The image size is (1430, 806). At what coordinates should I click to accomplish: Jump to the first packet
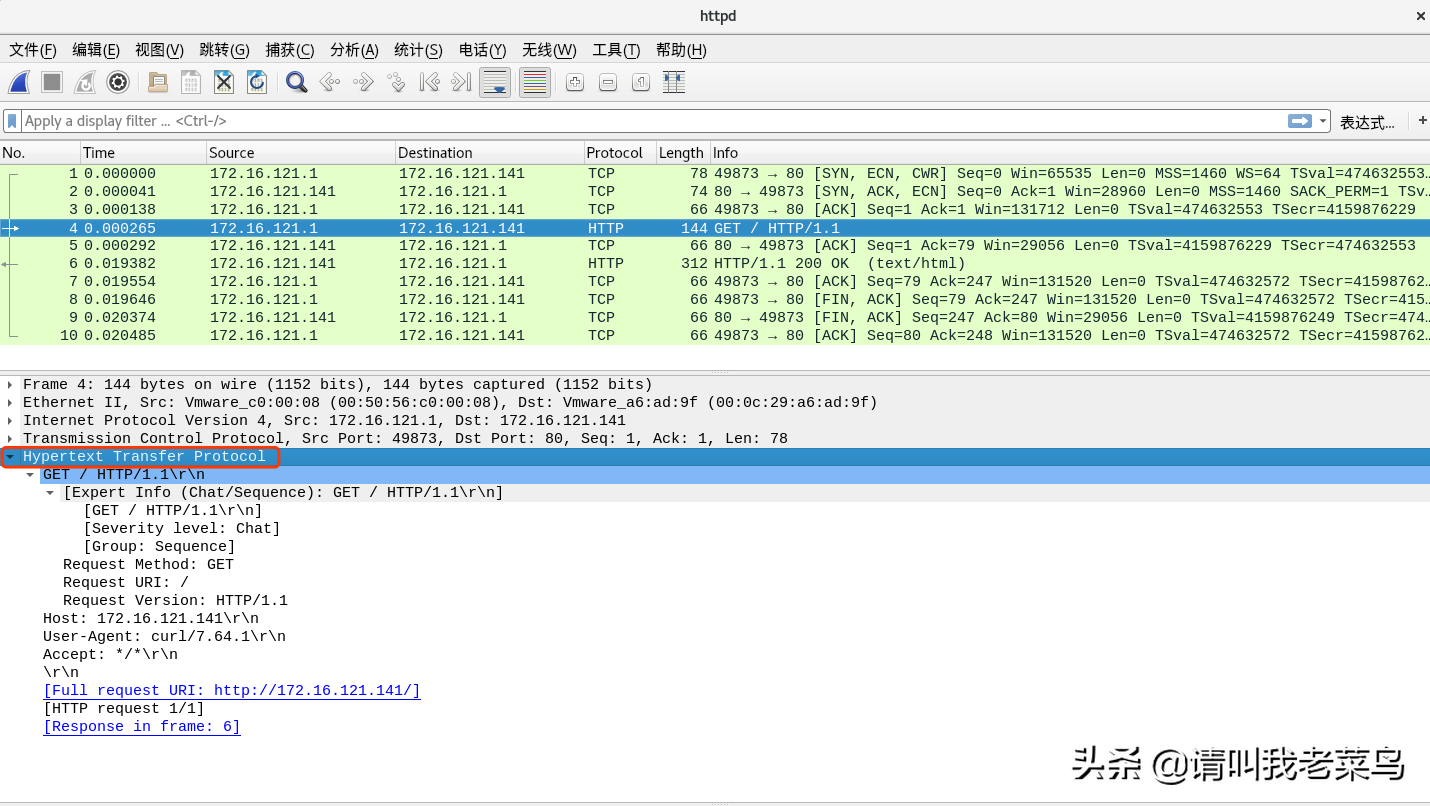coord(429,82)
